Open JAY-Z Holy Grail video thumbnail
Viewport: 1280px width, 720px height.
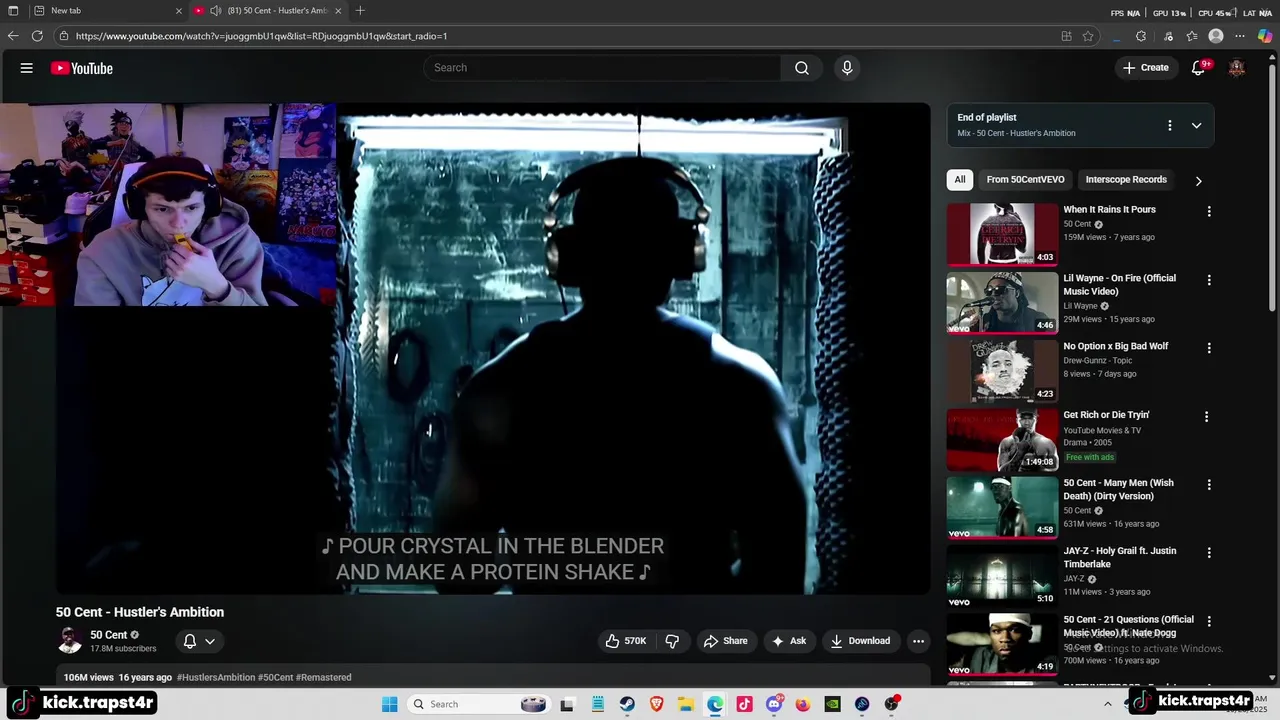1002,576
